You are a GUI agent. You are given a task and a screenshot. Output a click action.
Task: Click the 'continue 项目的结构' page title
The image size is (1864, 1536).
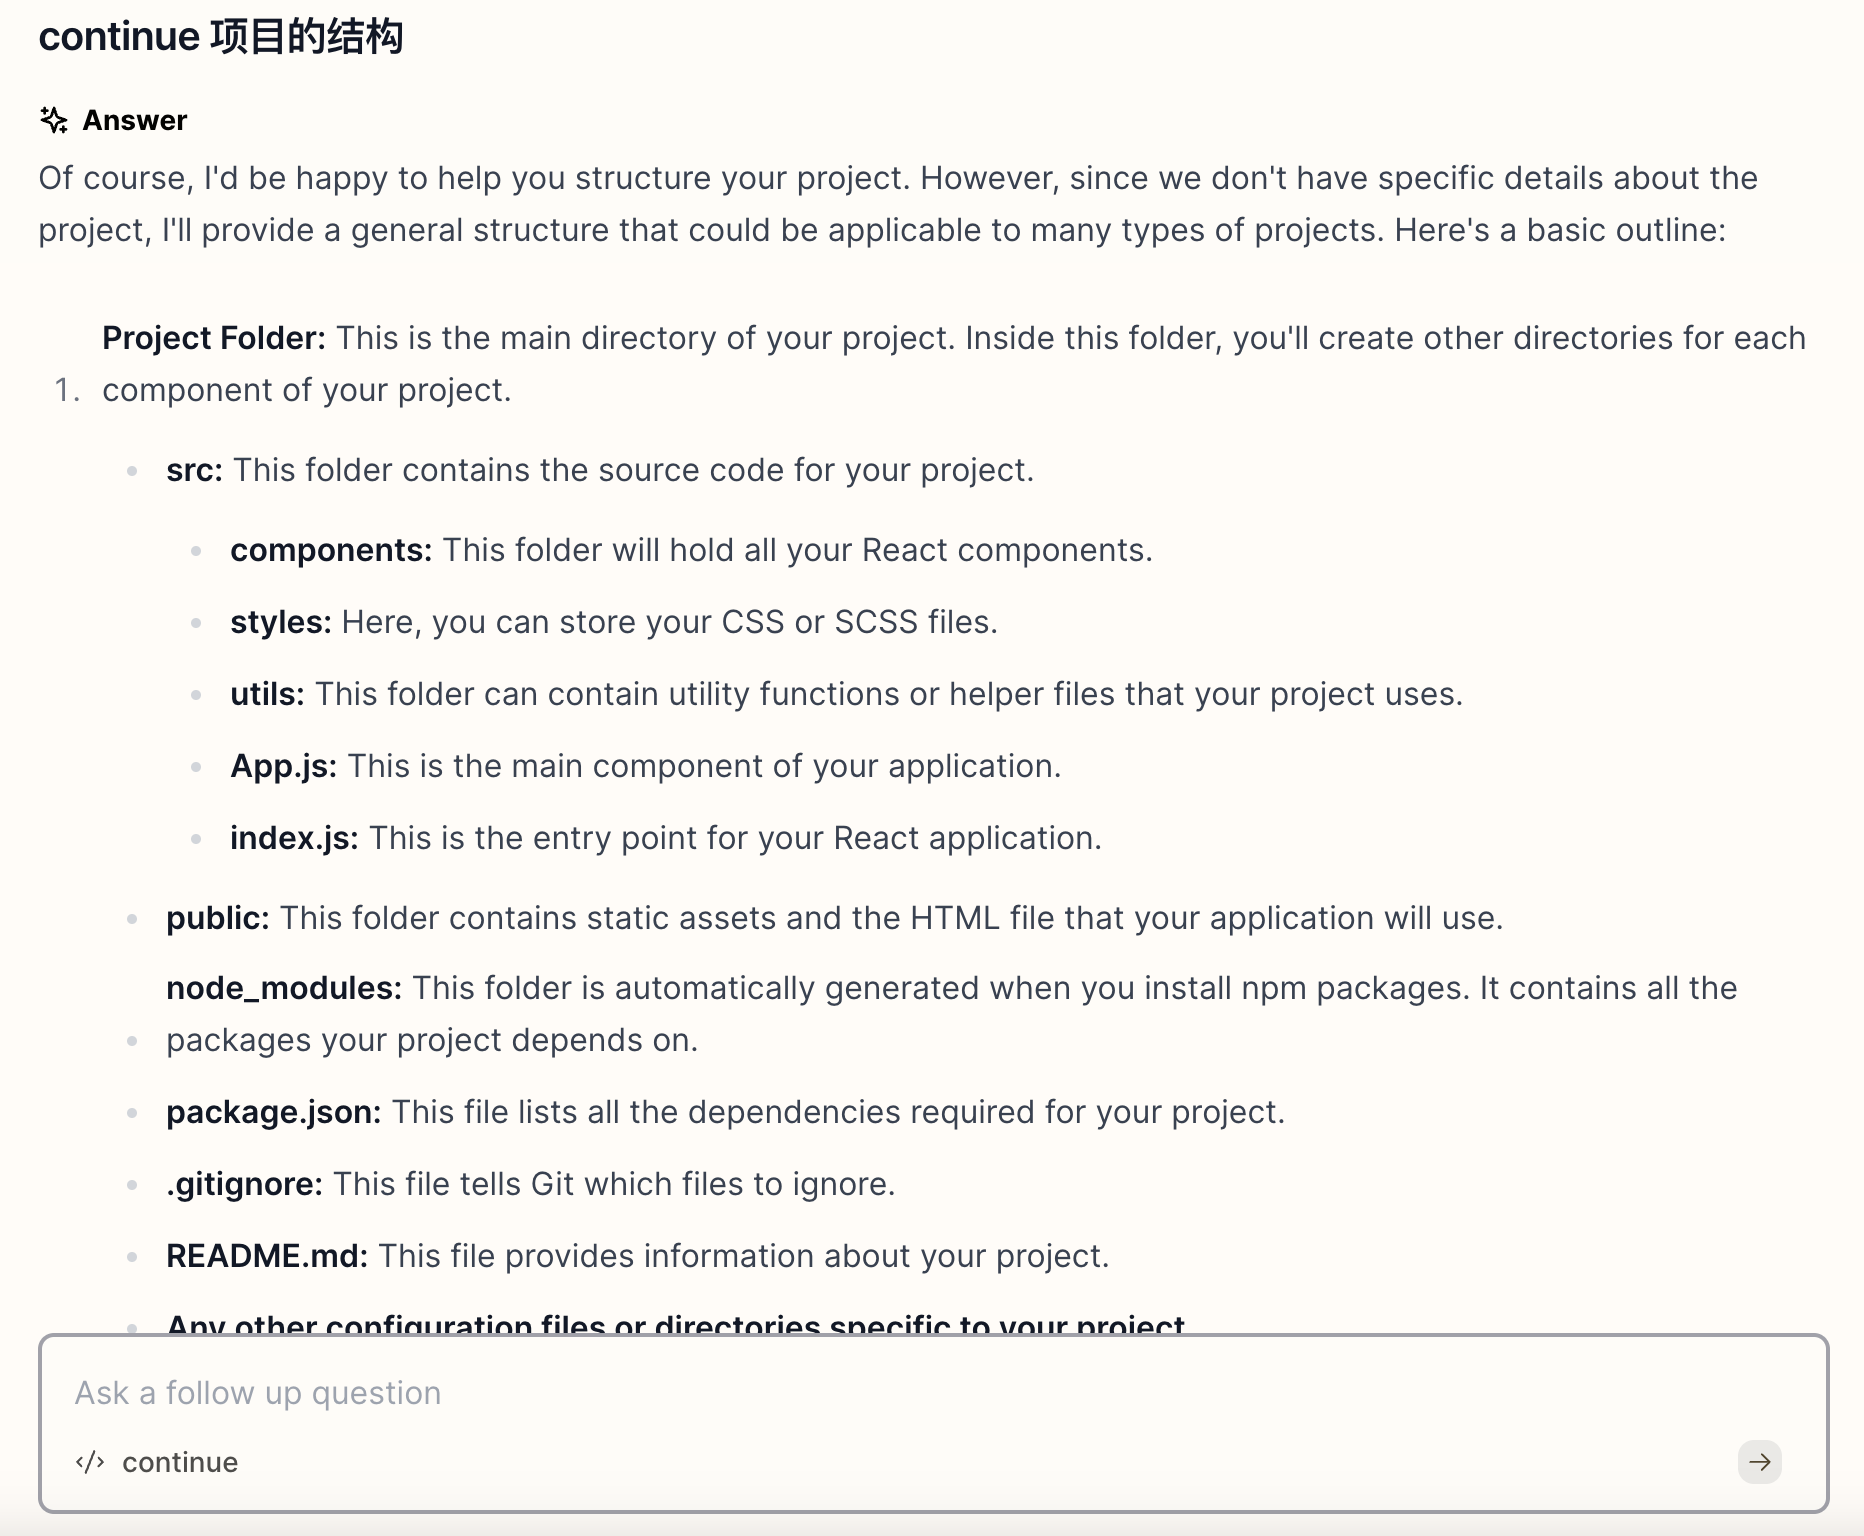pyautogui.click(x=221, y=37)
